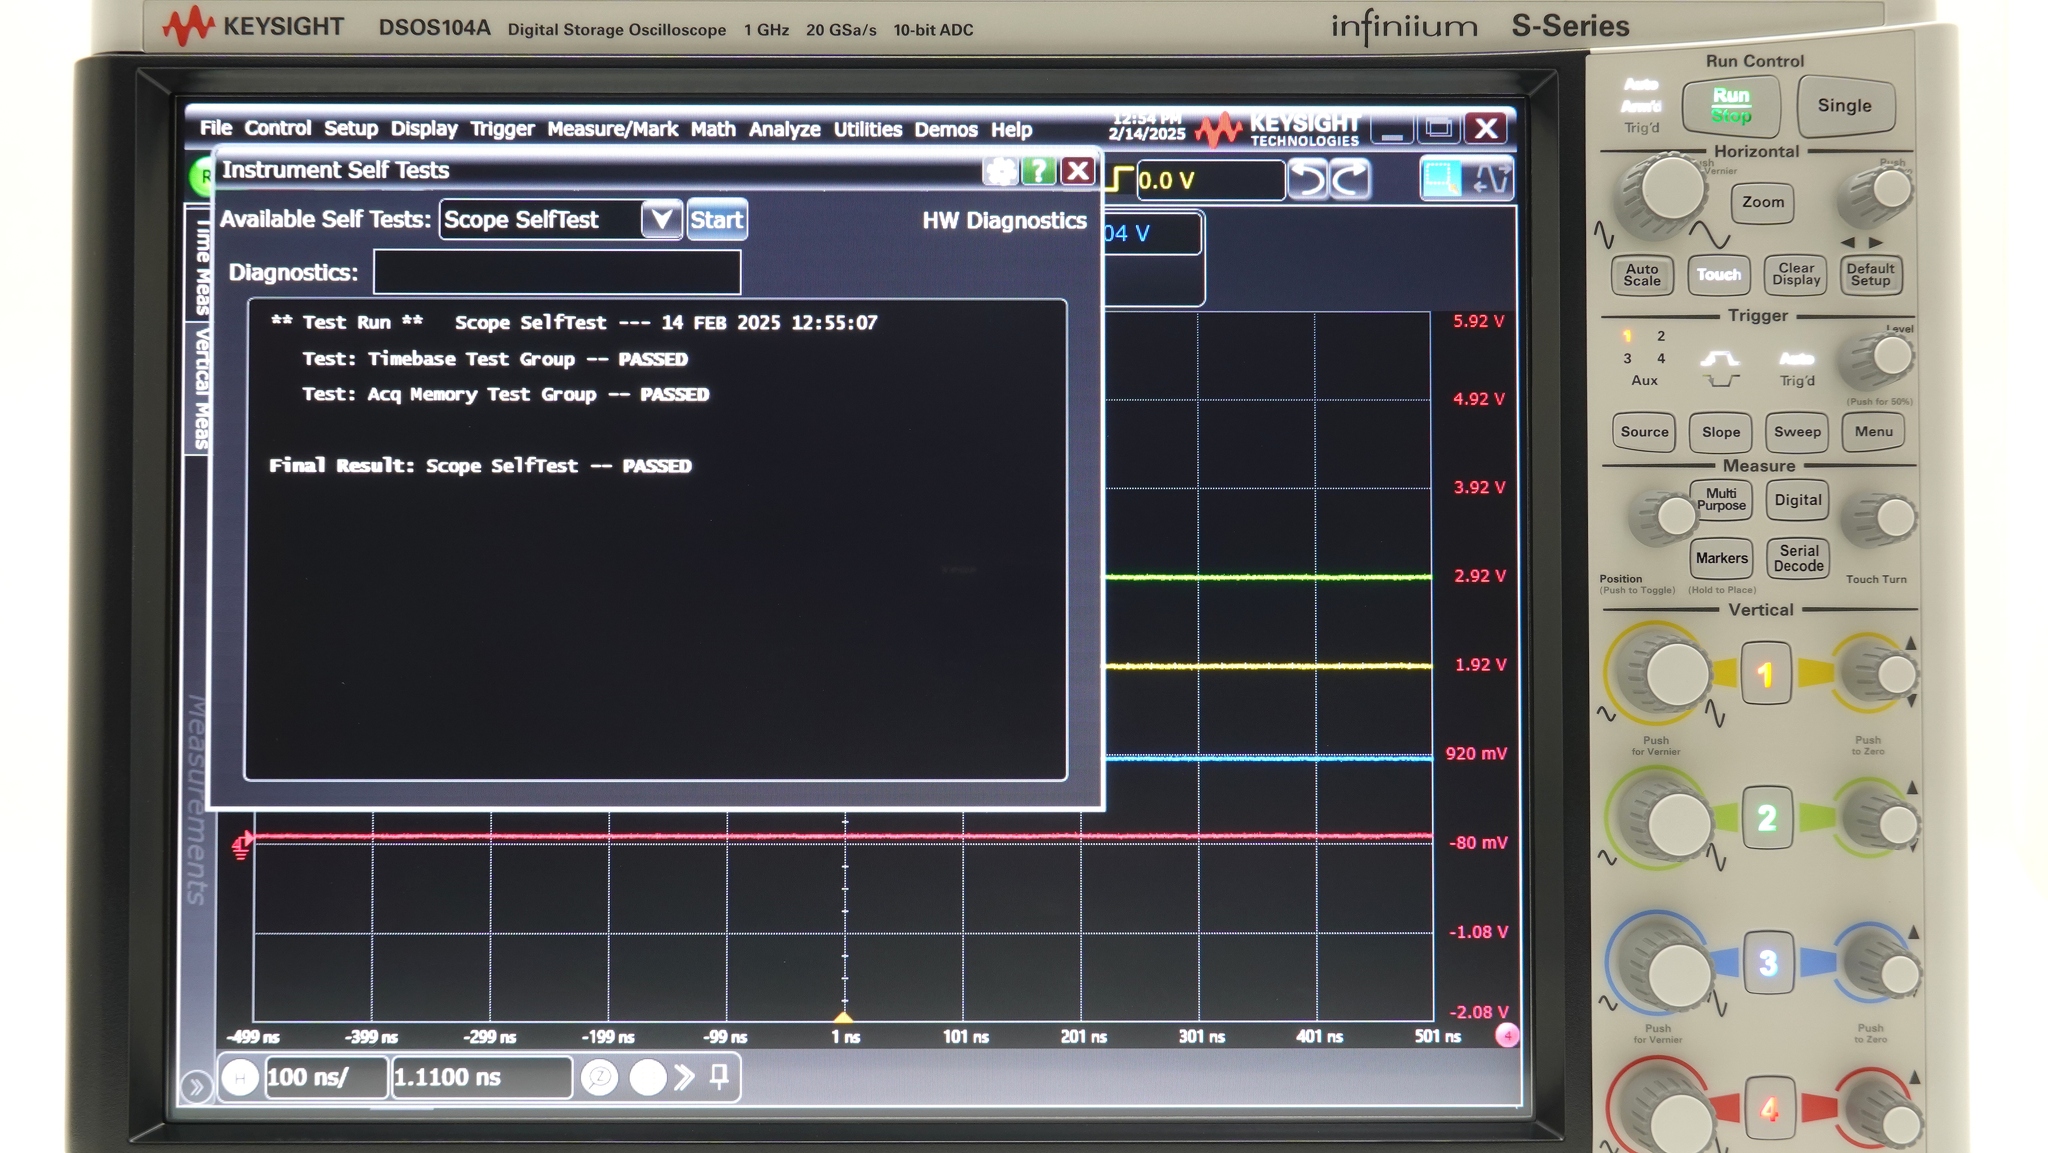The width and height of the screenshot is (2048, 1153).
Task: Click the horizontal scale 100 ns/ field
Action: tap(325, 1077)
